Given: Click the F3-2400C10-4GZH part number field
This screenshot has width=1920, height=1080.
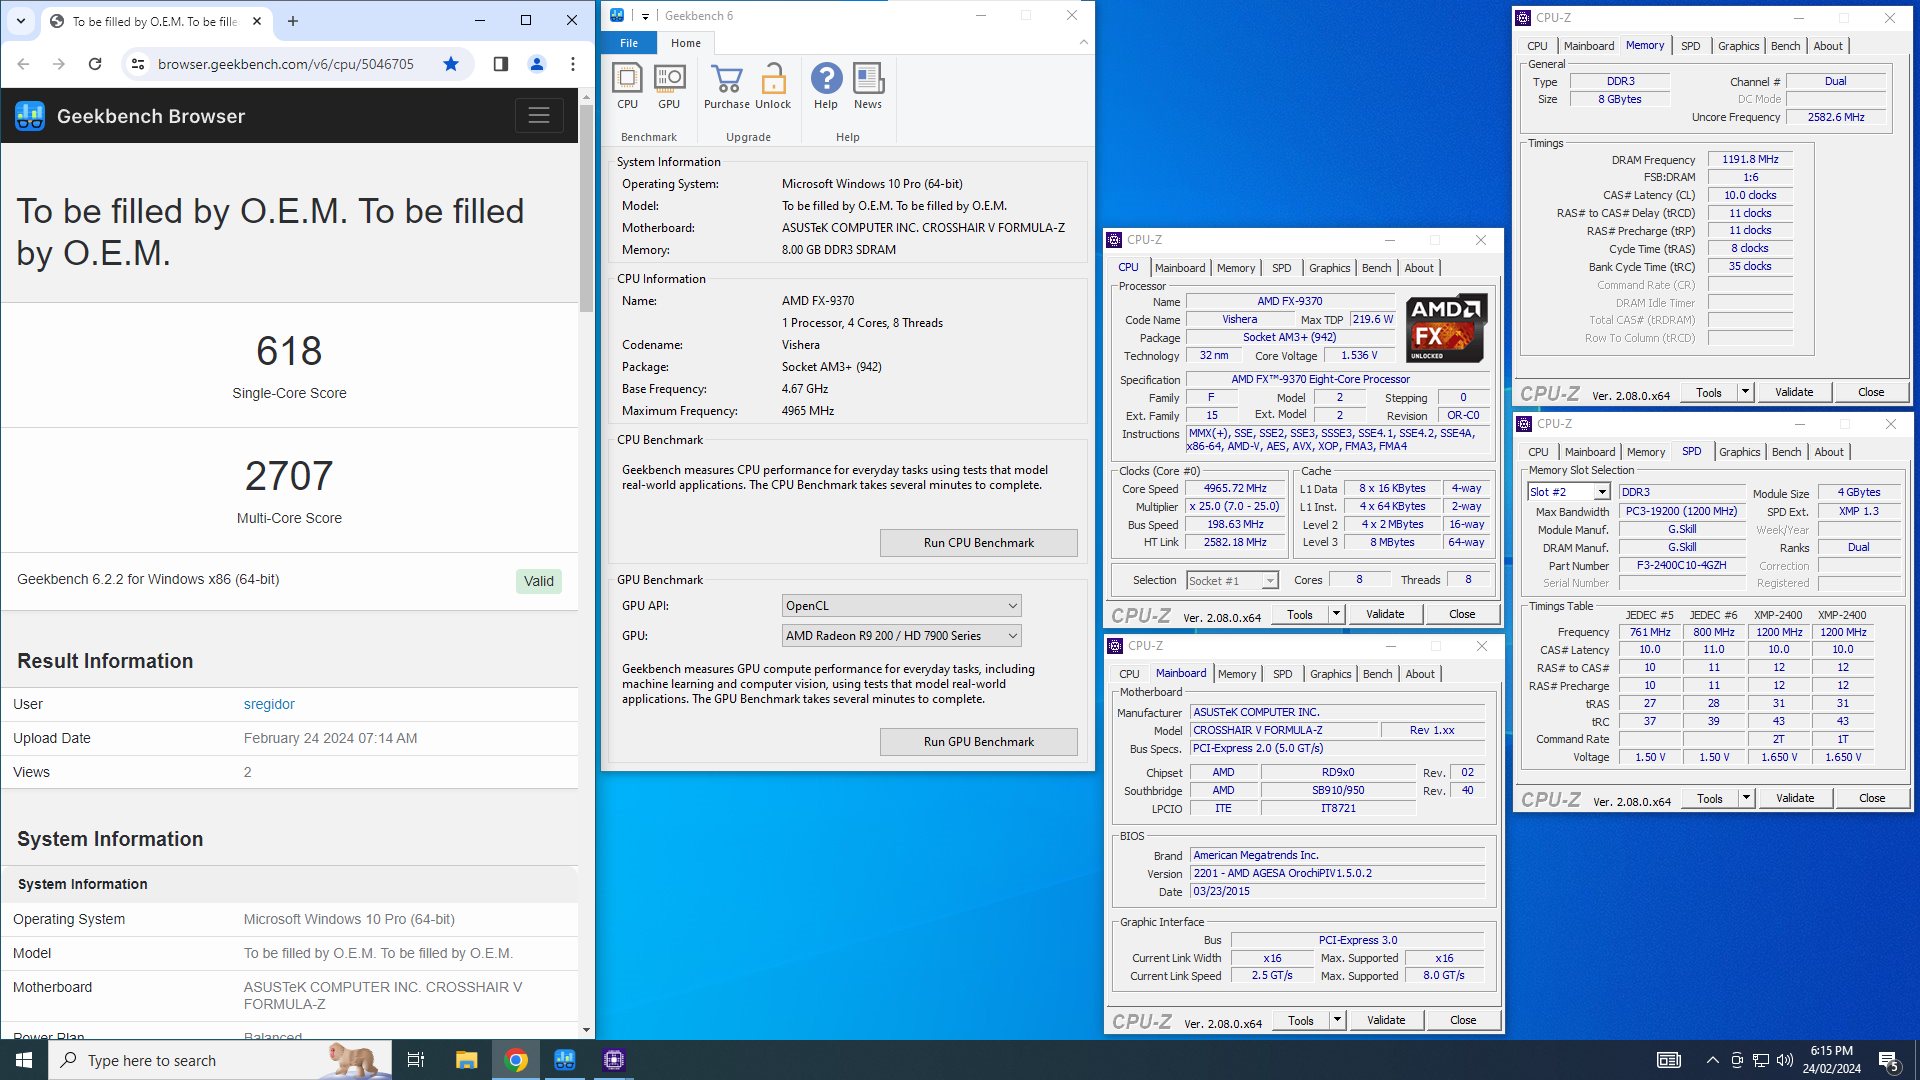Looking at the screenshot, I should click(1682, 565).
